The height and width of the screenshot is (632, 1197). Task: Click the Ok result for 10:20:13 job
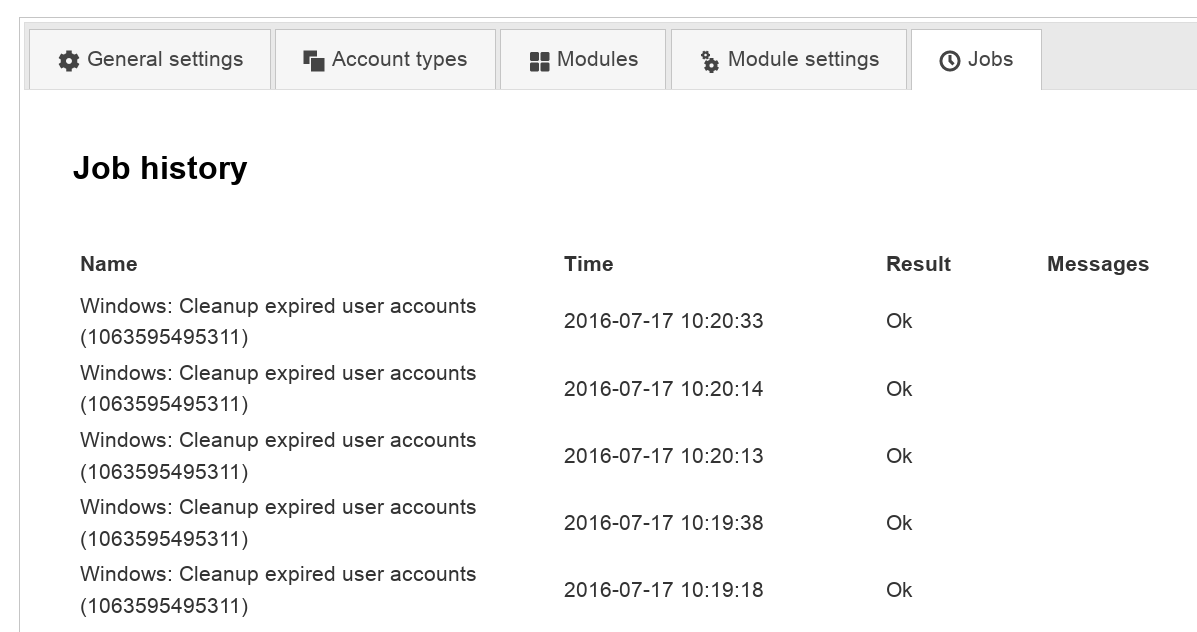click(x=899, y=456)
